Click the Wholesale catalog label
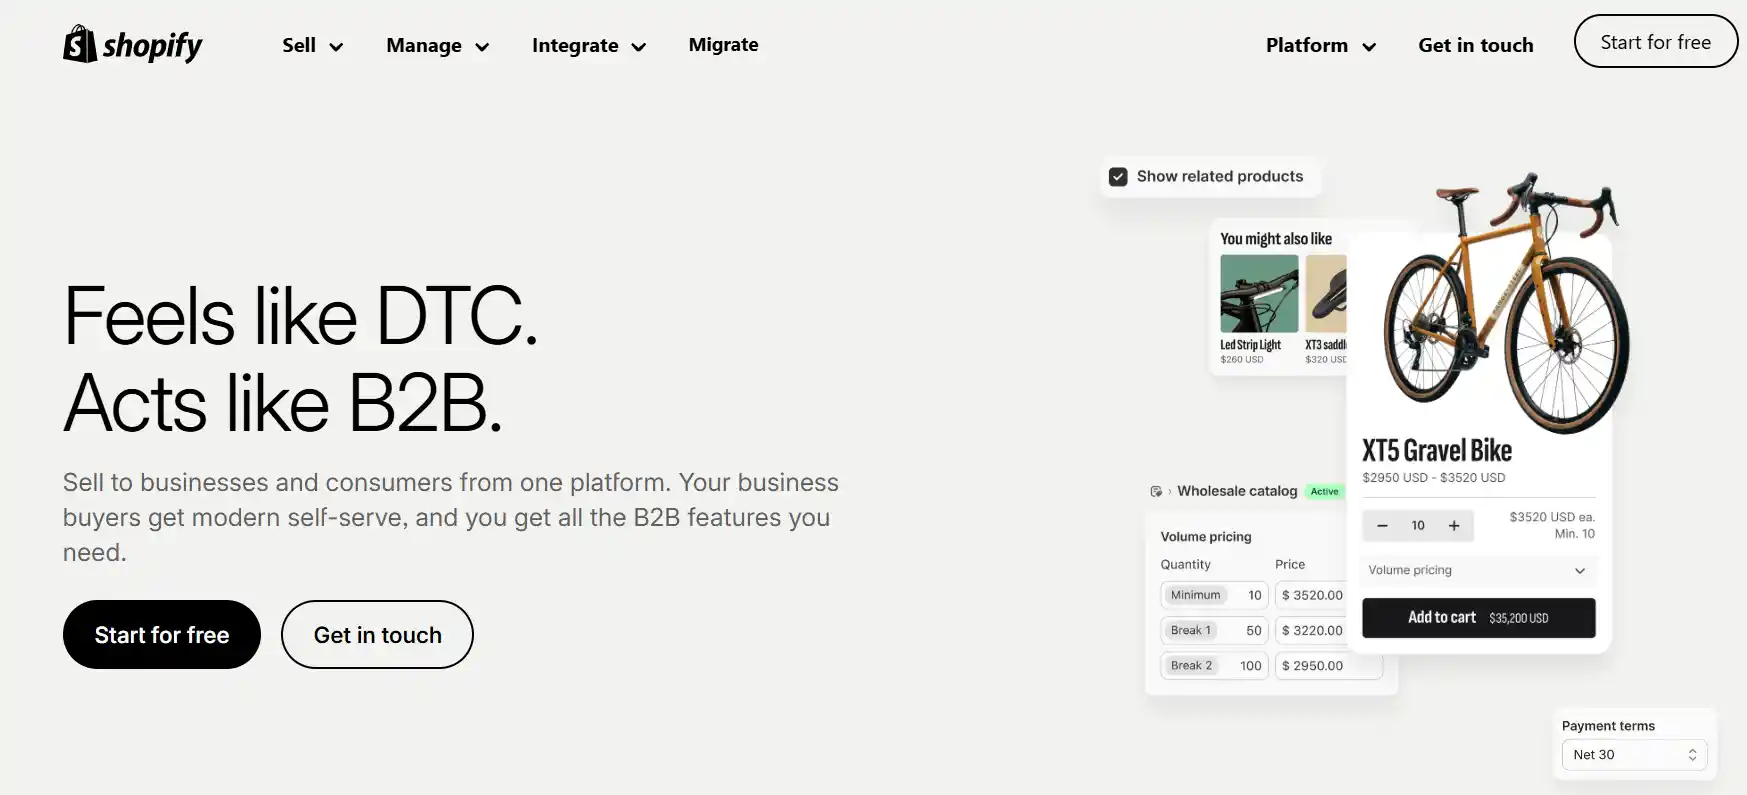This screenshot has width=1747, height=795. [1237, 491]
